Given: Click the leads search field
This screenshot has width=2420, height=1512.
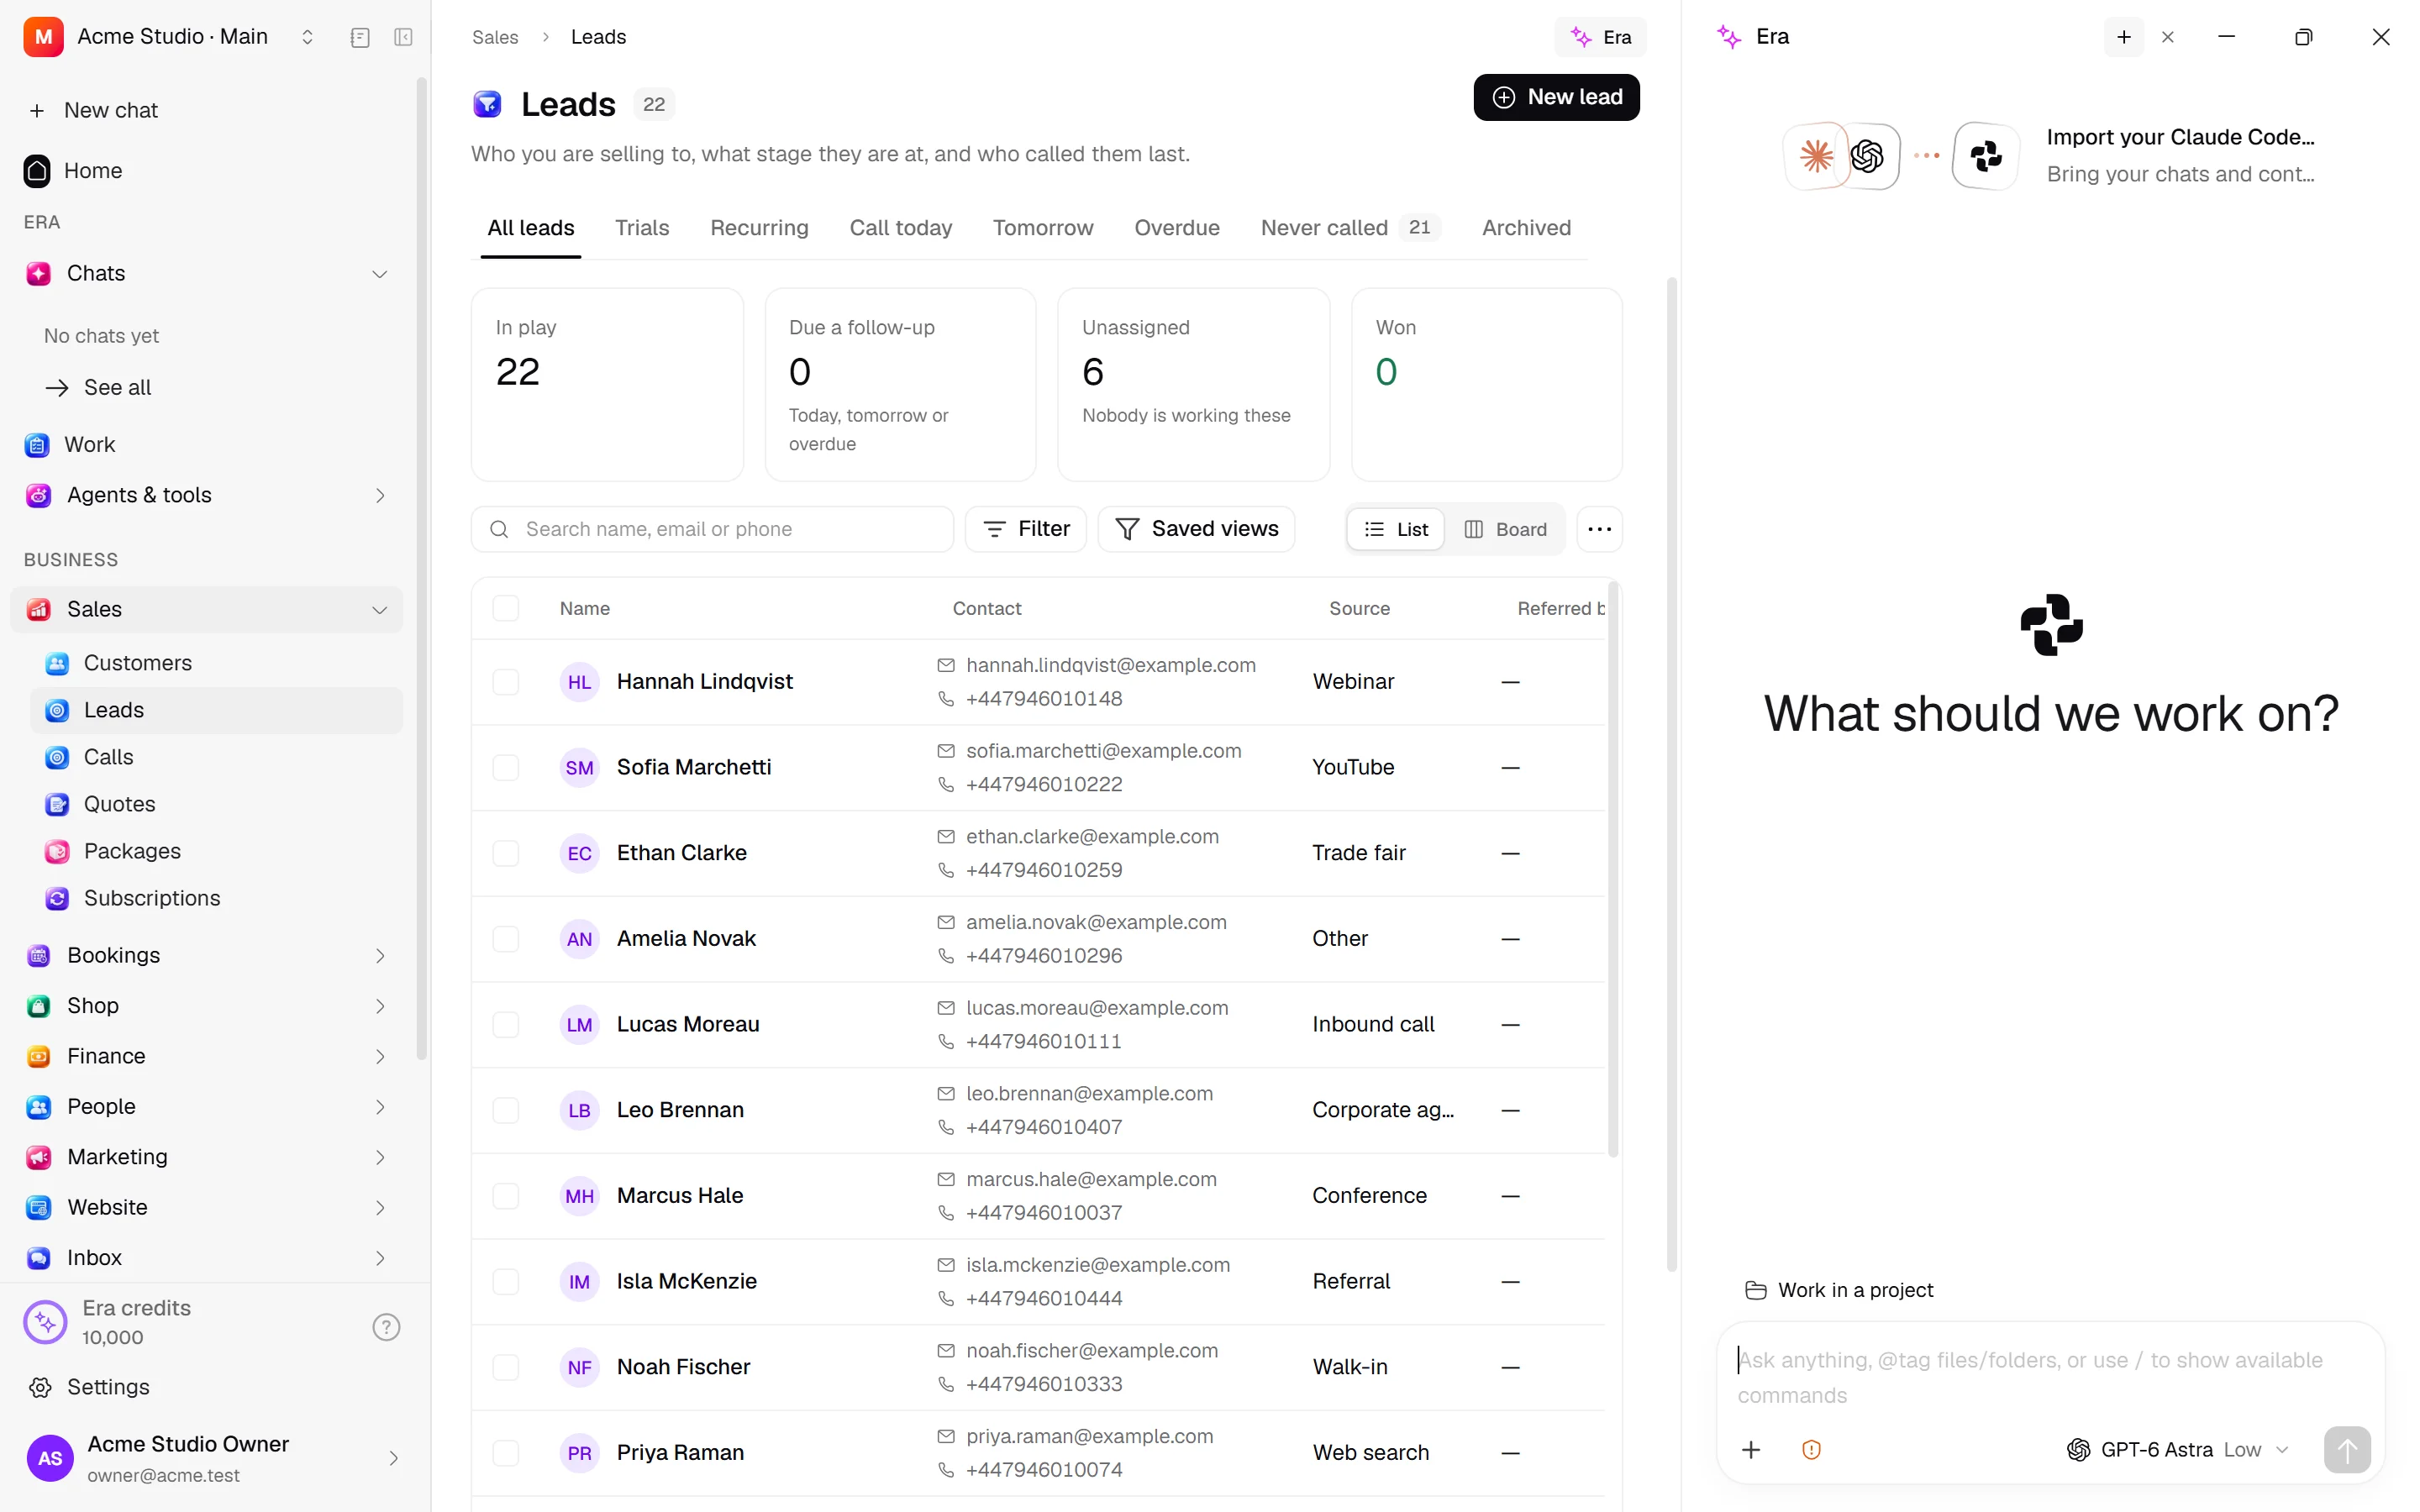Looking at the screenshot, I should (712, 529).
